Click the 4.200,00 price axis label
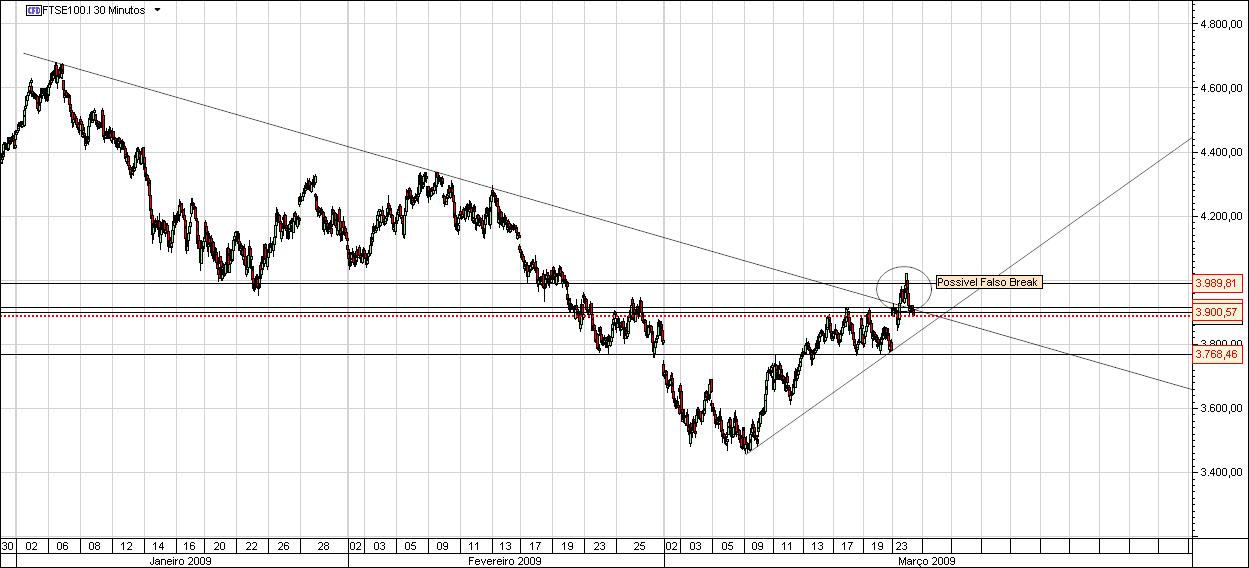Viewport: 1249px width, 568px height. click(x=1221, y=216)
